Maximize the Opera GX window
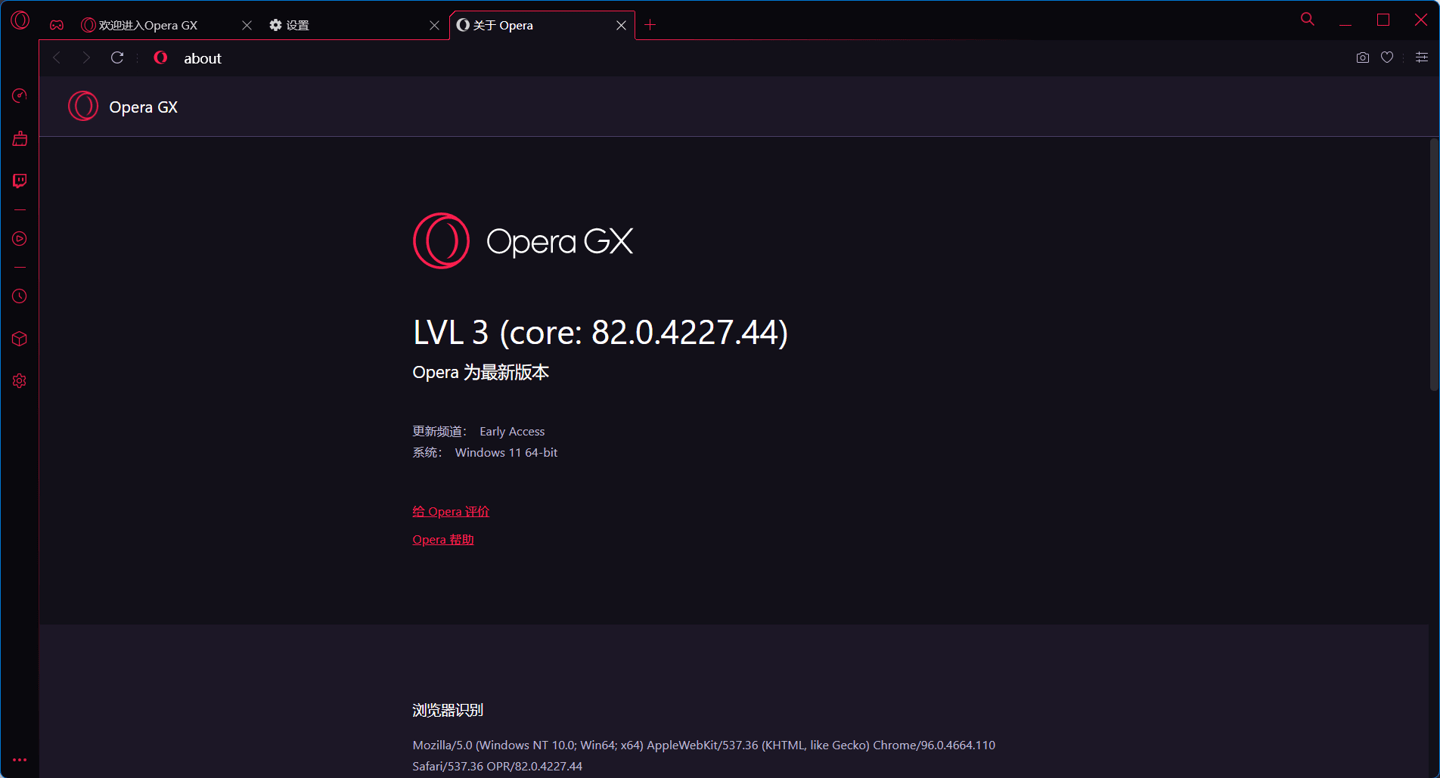Viewport: 1440px width, 778px height. (1383, 20)
